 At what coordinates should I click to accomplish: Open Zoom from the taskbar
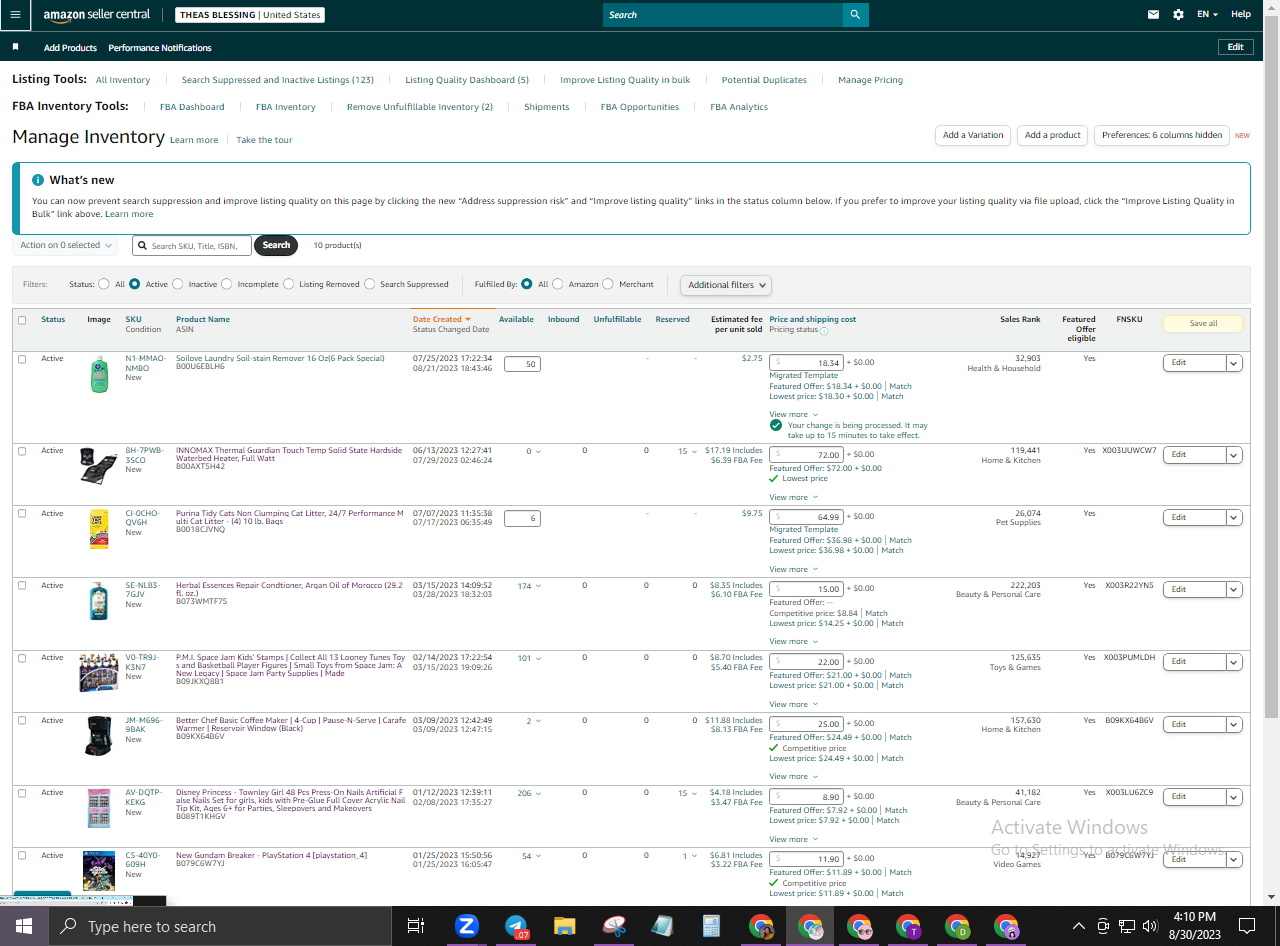(x=466, y=926)
